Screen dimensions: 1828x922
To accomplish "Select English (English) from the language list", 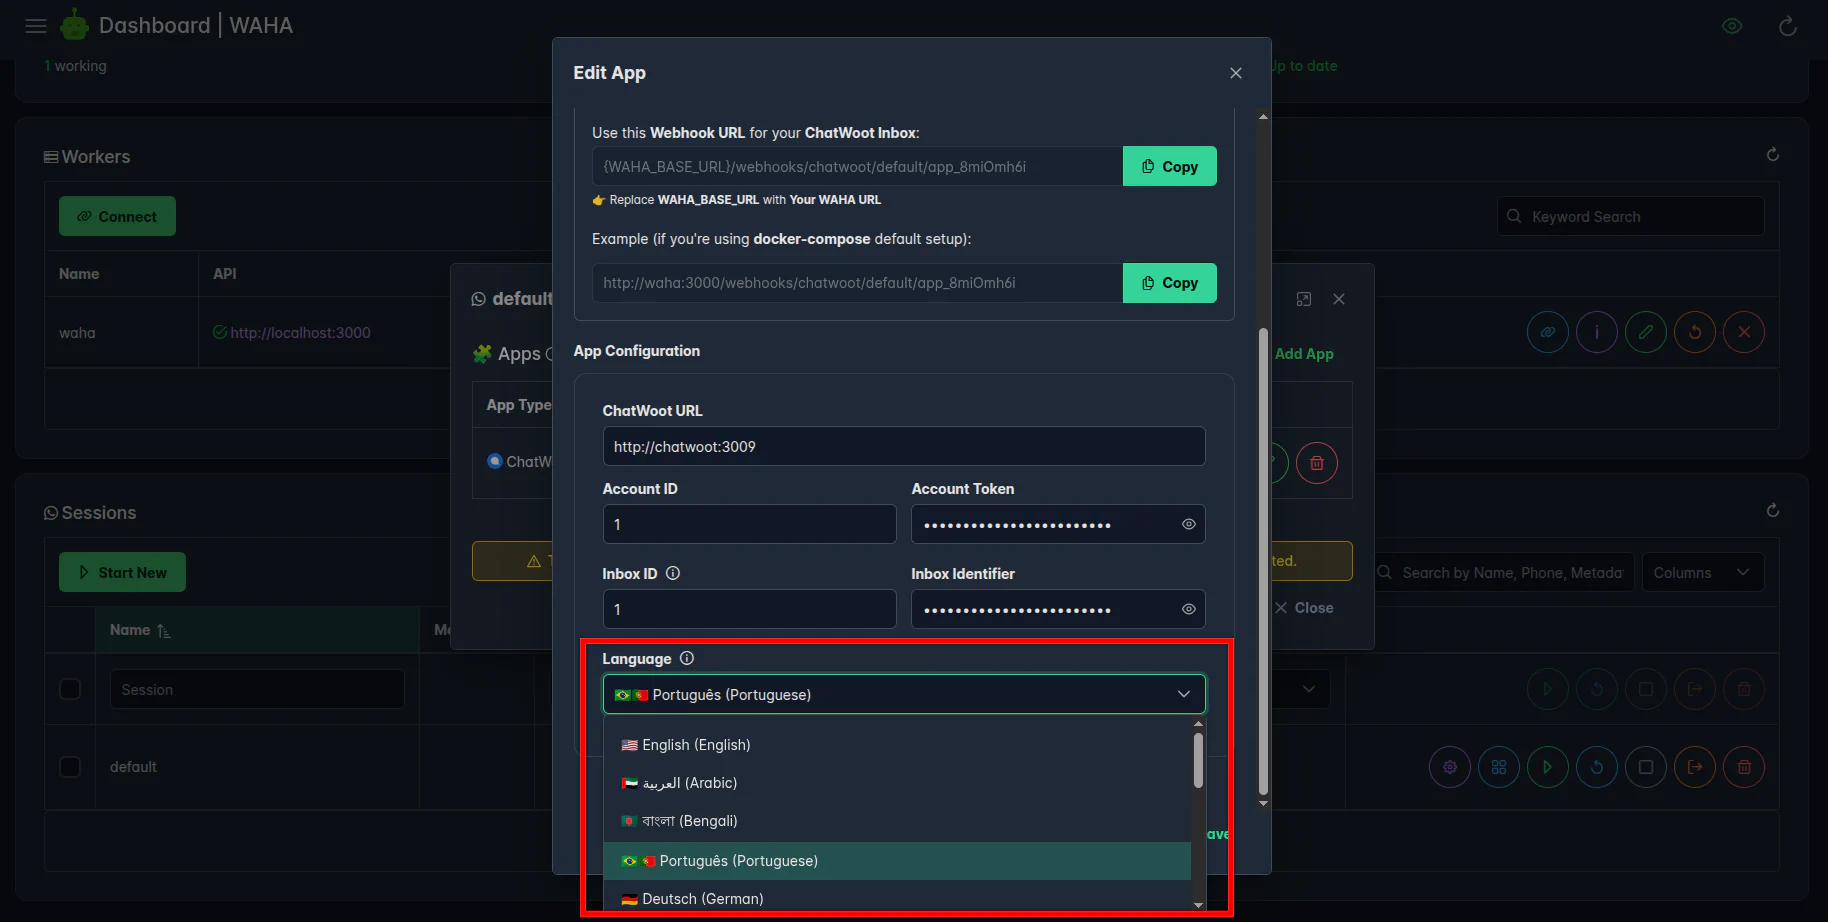I will click(x=897, y=745).
